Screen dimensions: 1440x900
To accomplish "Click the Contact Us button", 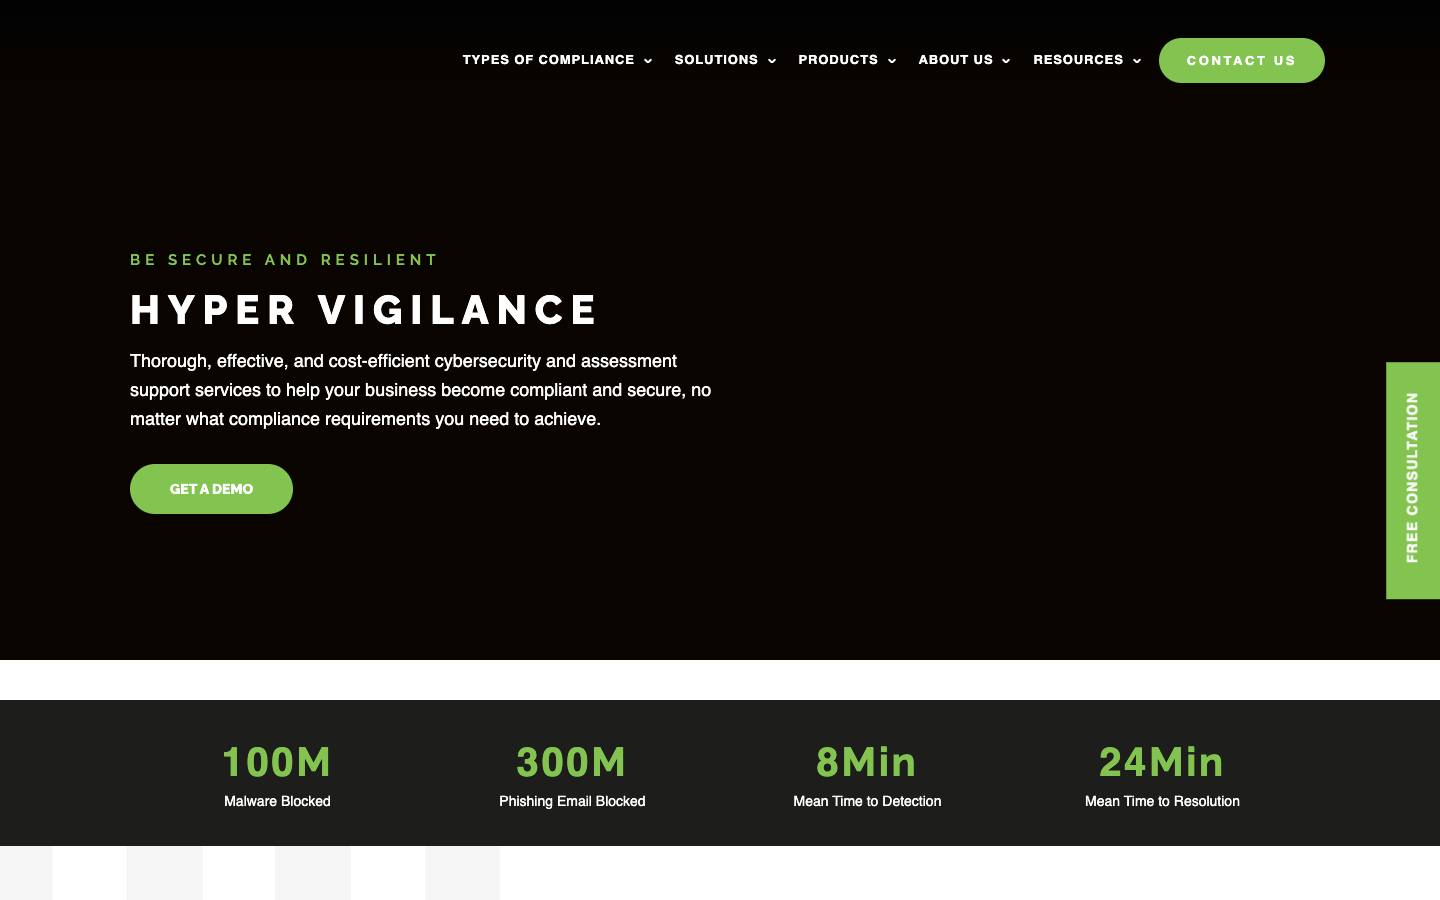I will coord(1241,60).
